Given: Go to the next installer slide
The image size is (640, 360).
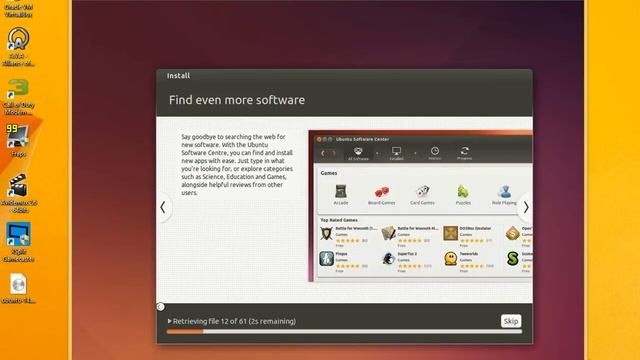Looking at the screenshot, I should [x=526, y=207].
